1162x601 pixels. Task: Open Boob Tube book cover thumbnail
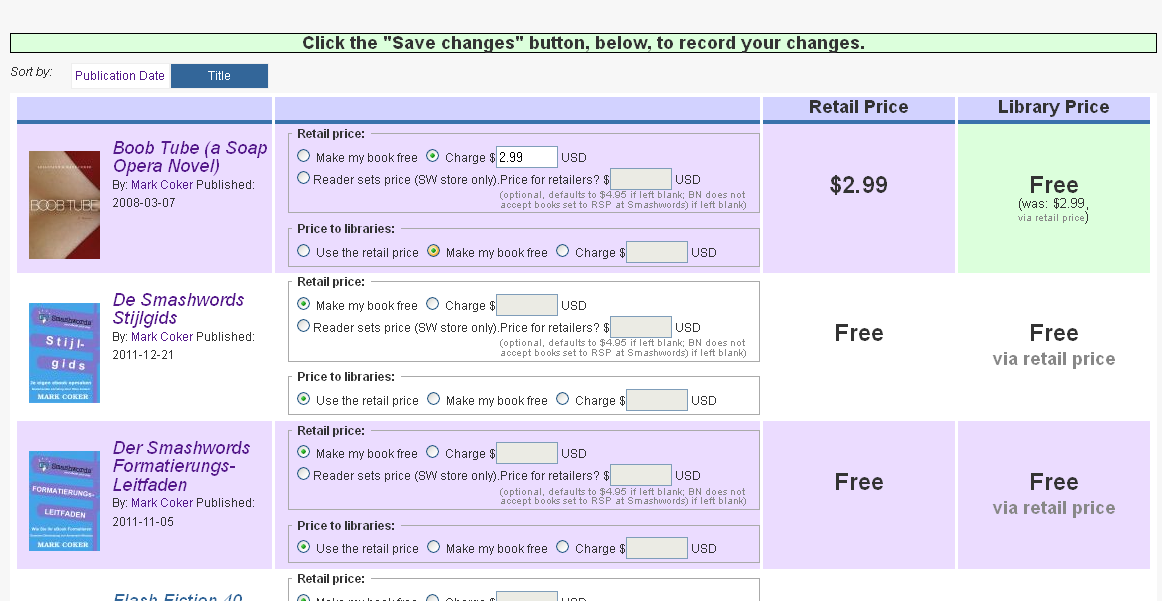click(x=64, y=205)
